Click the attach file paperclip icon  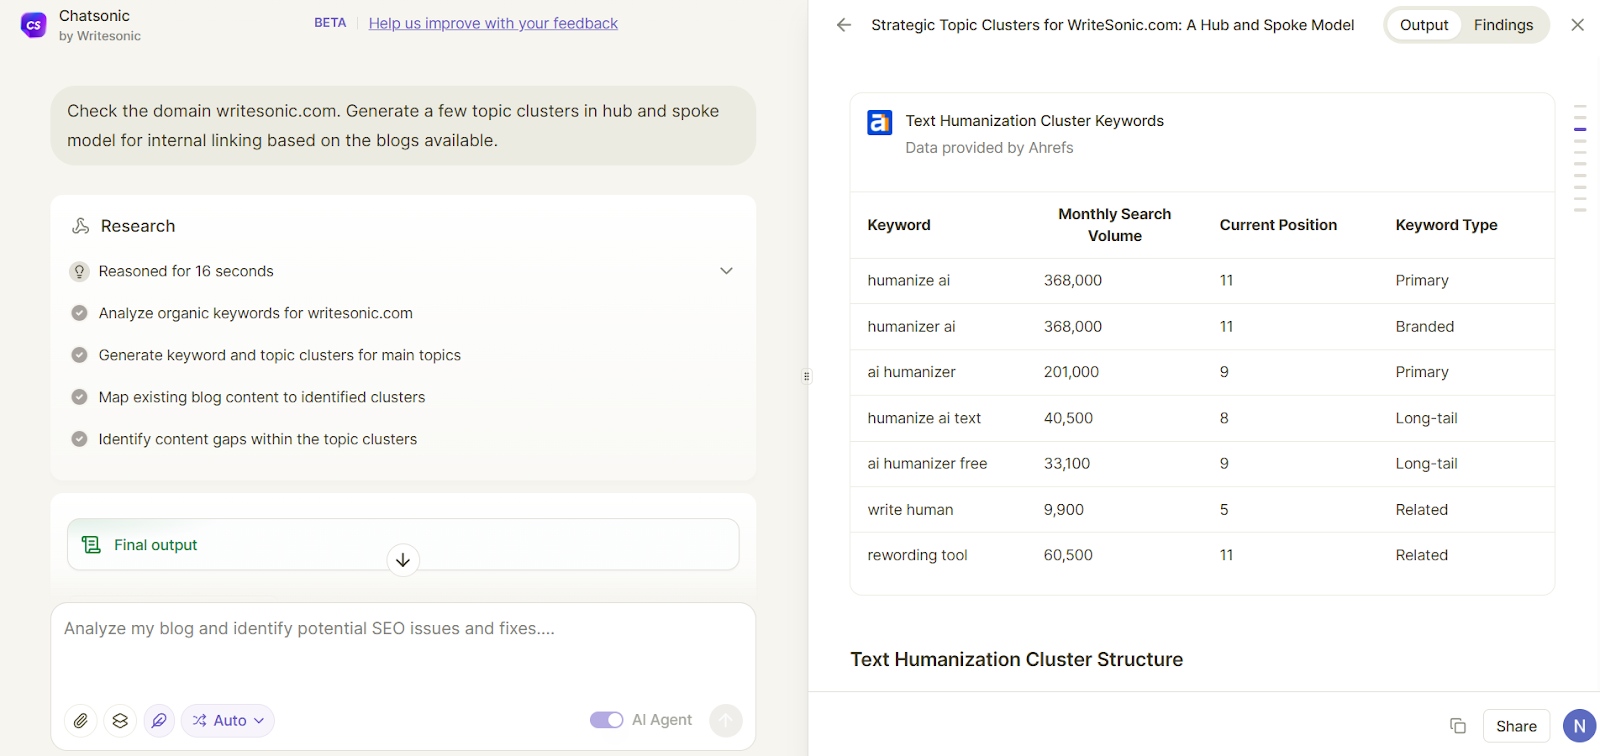click(81, 720)
